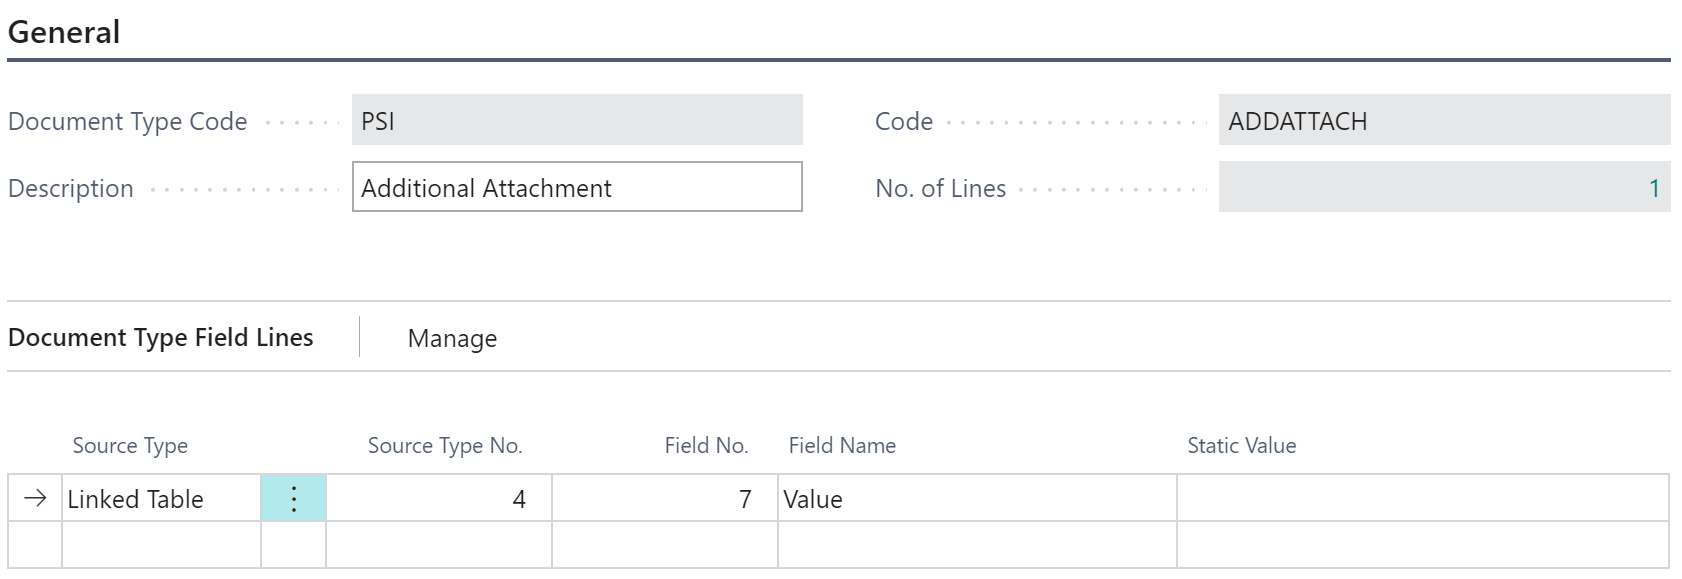Click the Static Value cell in first row
The width and height of the screenshot is (1682, 579).
tap(1423, 498)
